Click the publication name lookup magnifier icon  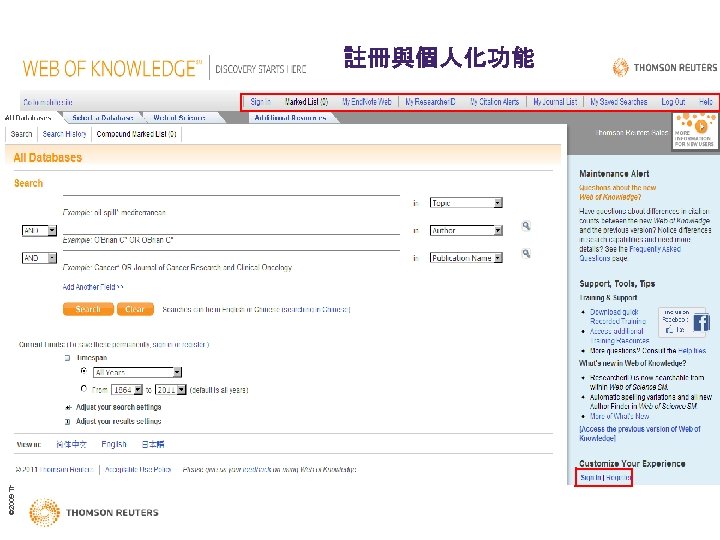click(526, 253)
